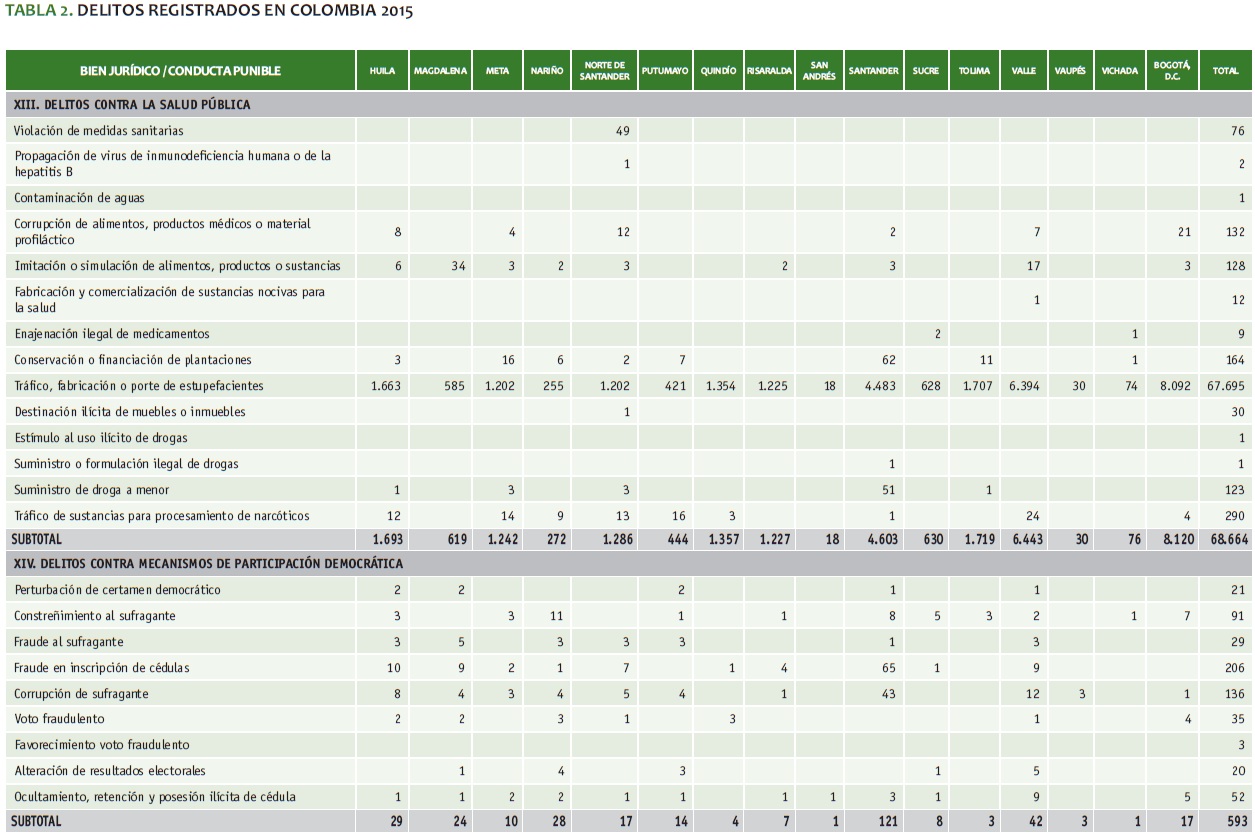Click the 'Voto fraudulento' row label
1255x836 pixels.
(x=59, y=720)
